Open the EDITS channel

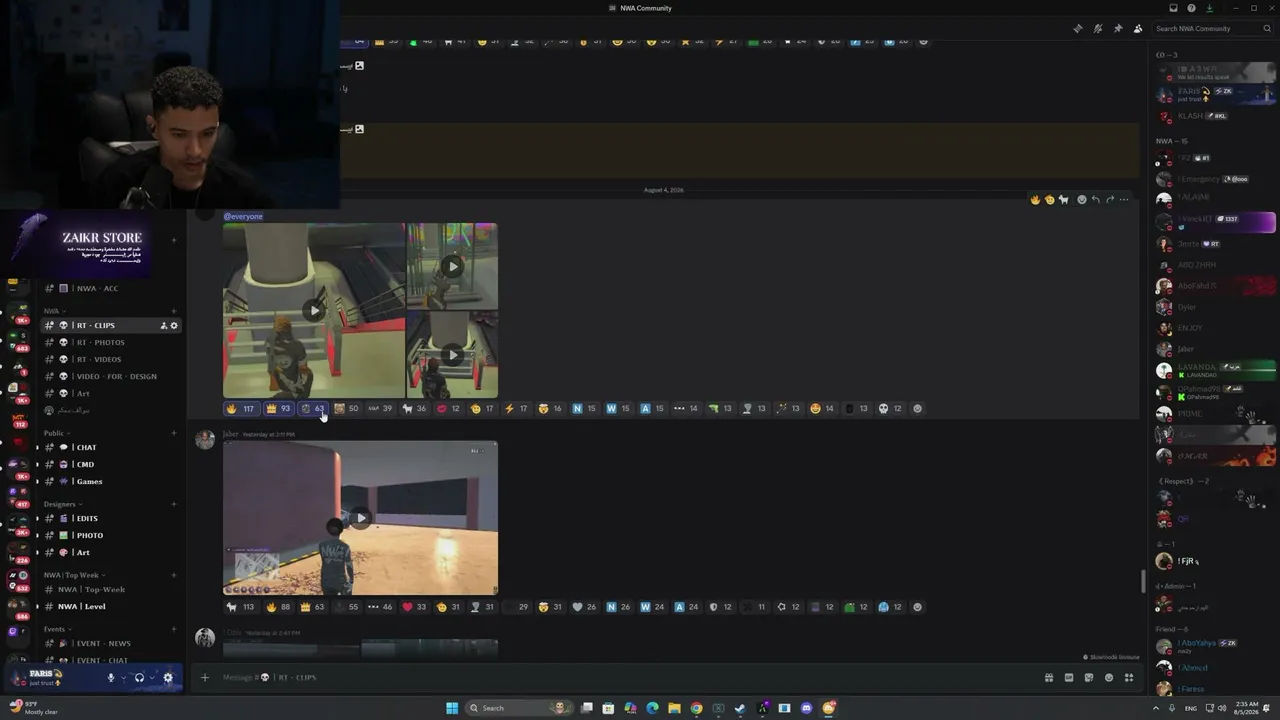point(110,519)
